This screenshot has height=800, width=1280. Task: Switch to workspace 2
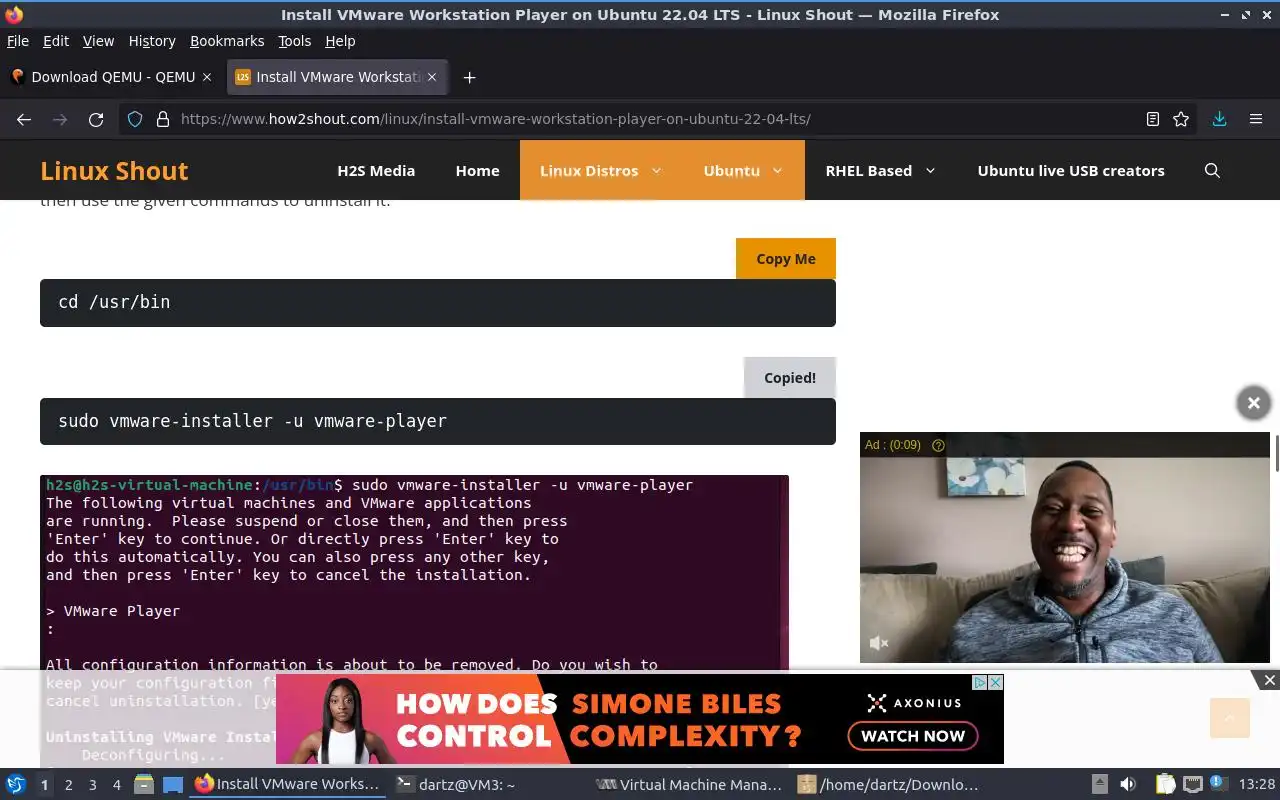[x=68, y=785]
